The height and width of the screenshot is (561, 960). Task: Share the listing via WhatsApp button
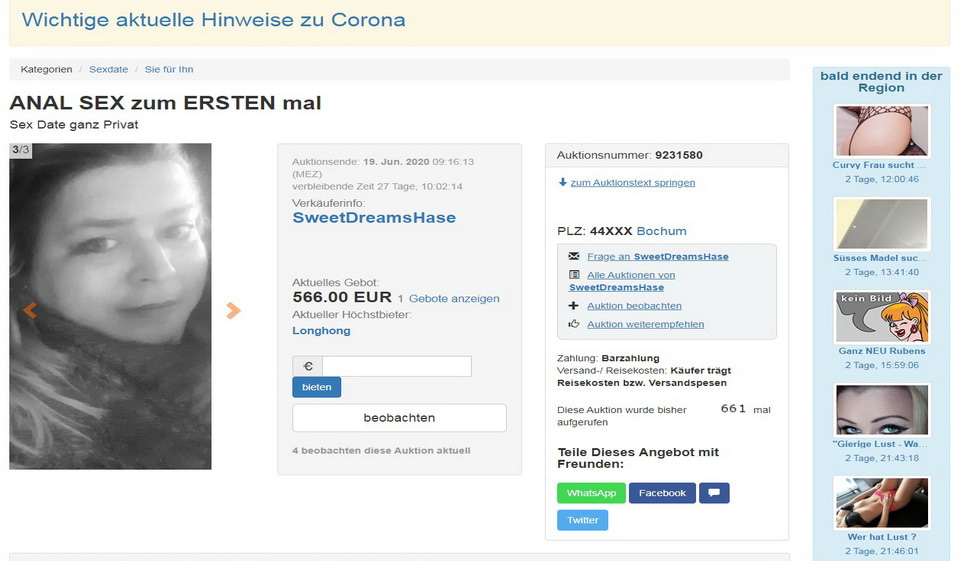pos(591,493)
